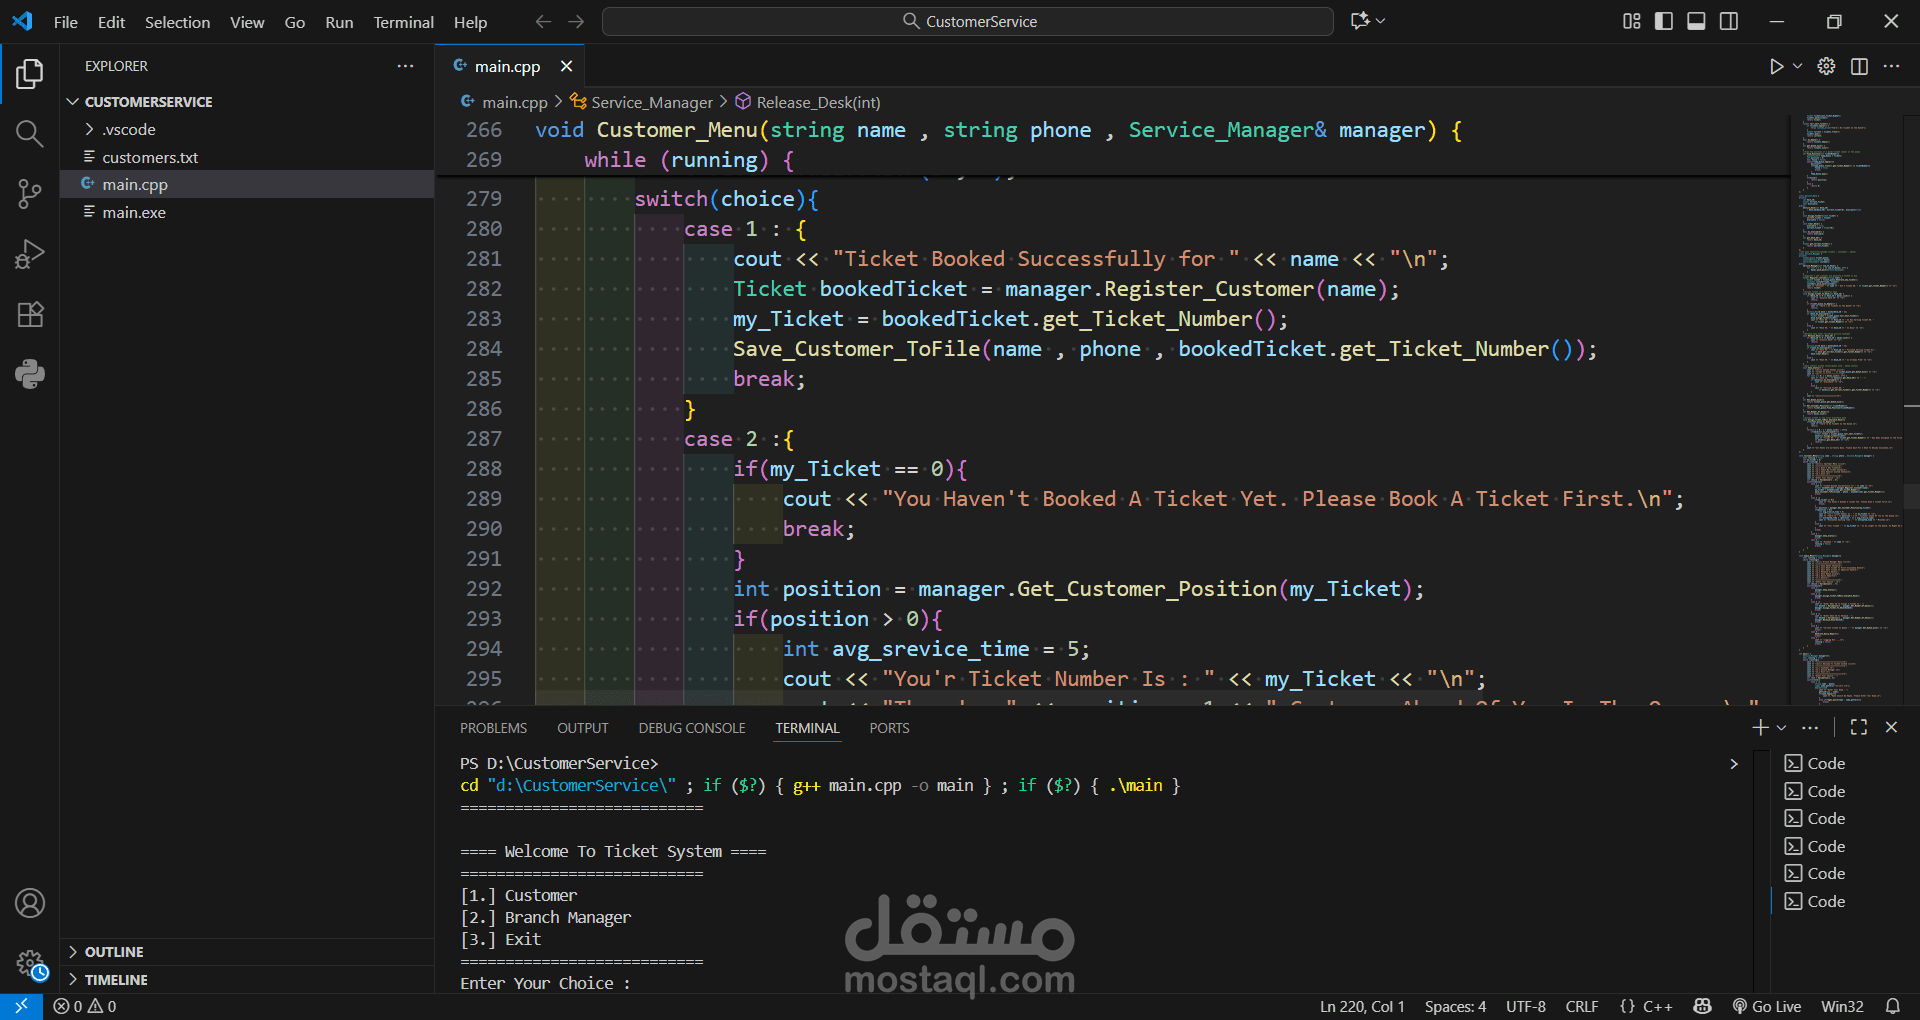Viewport: 1920px width, 1020px height.
Task: Switch to the PORTS panel tab
Action: coord(890,728)
